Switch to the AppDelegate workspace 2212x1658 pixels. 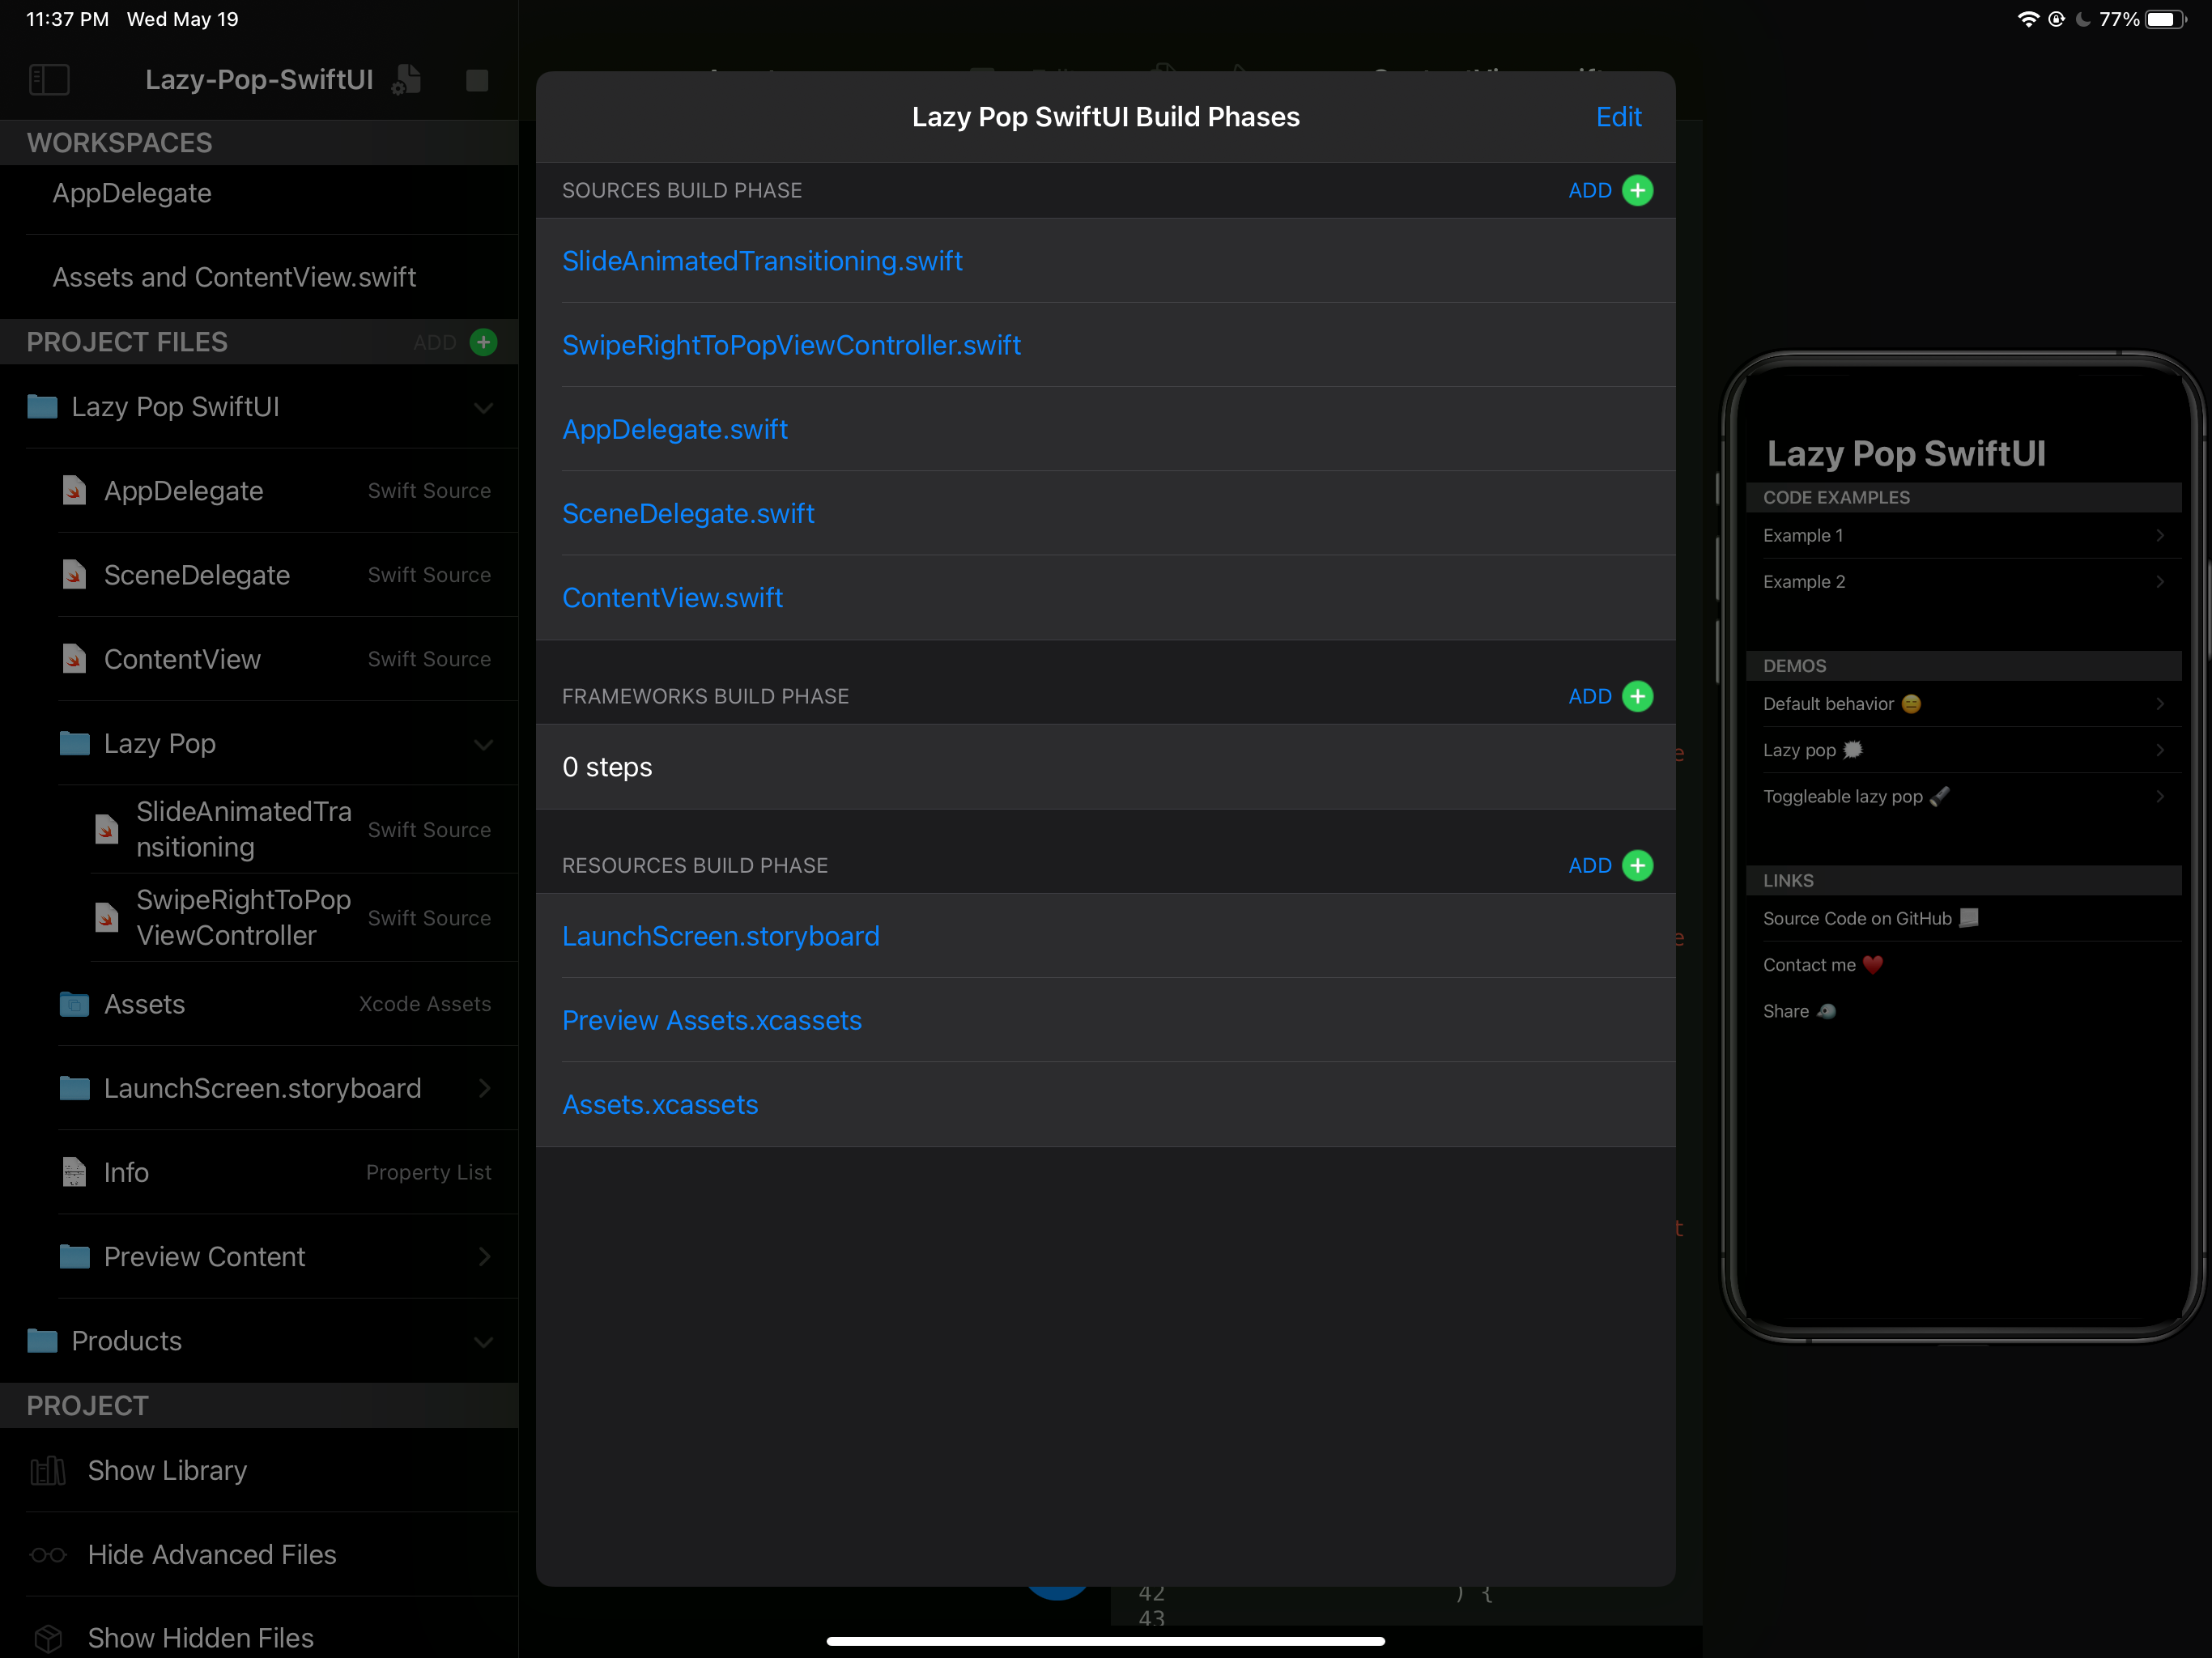132,193
